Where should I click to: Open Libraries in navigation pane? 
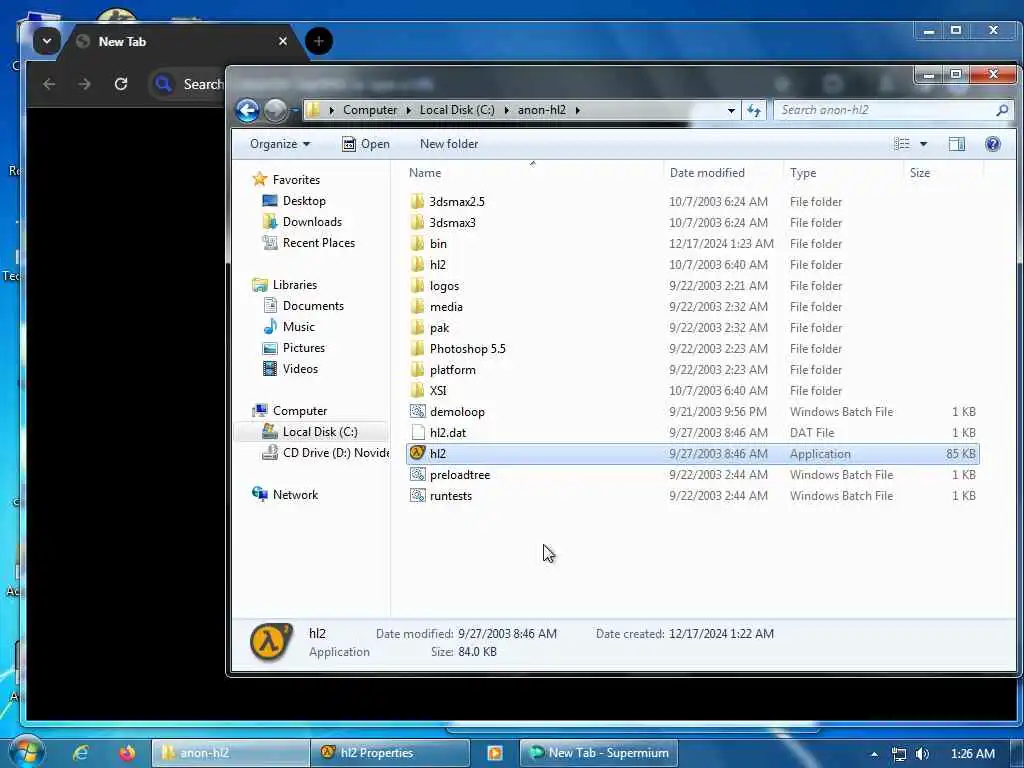click(295, 285)
